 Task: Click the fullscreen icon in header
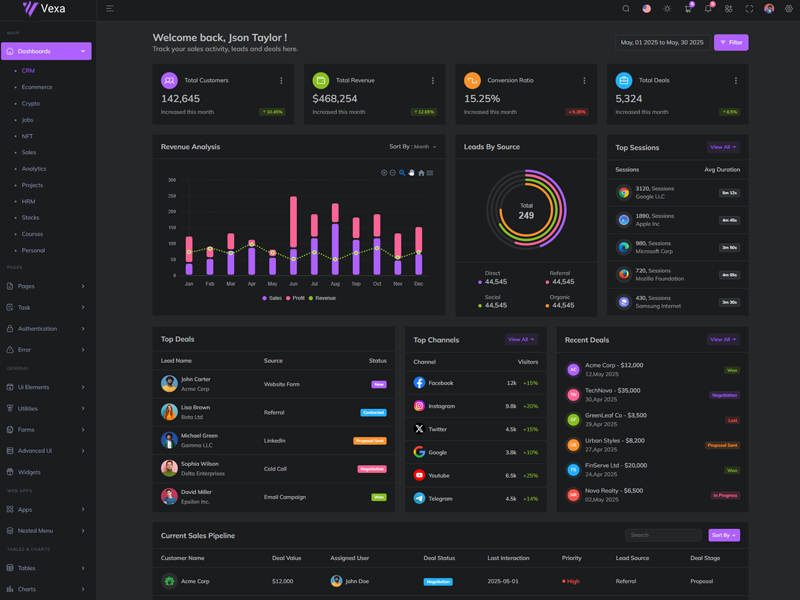tap(749, 9)
